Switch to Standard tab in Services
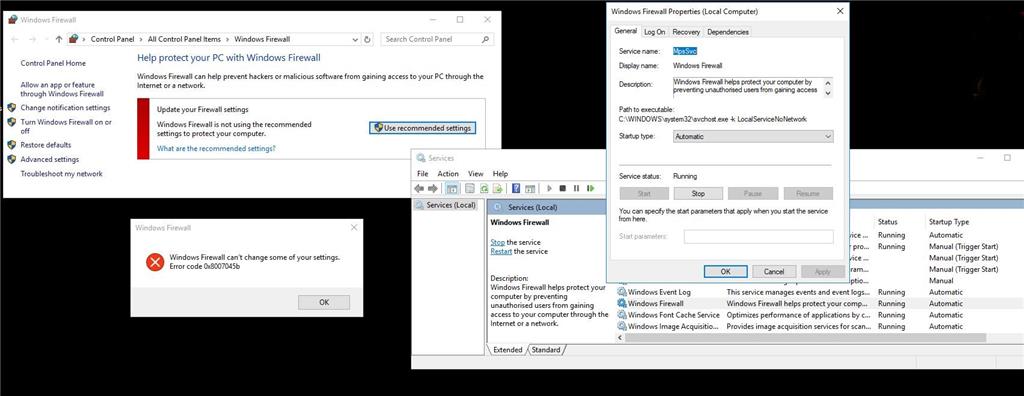The height and width of the screenshot is (396, 1024). pos(545,350)
